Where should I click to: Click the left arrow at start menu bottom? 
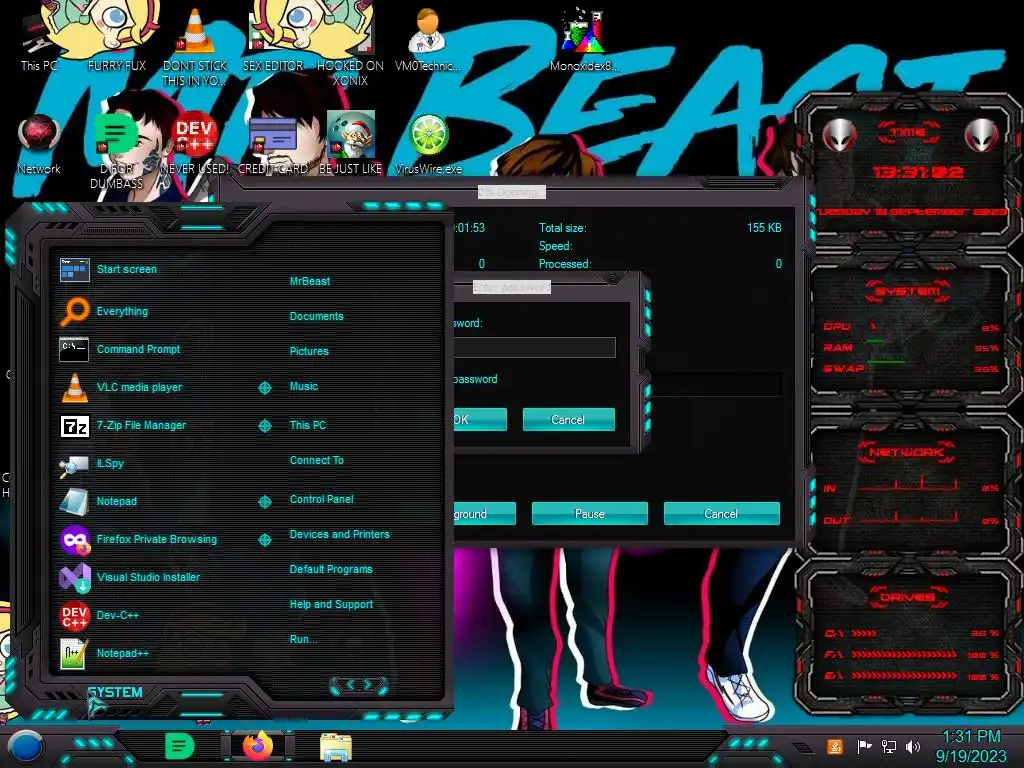click(349, 685)
